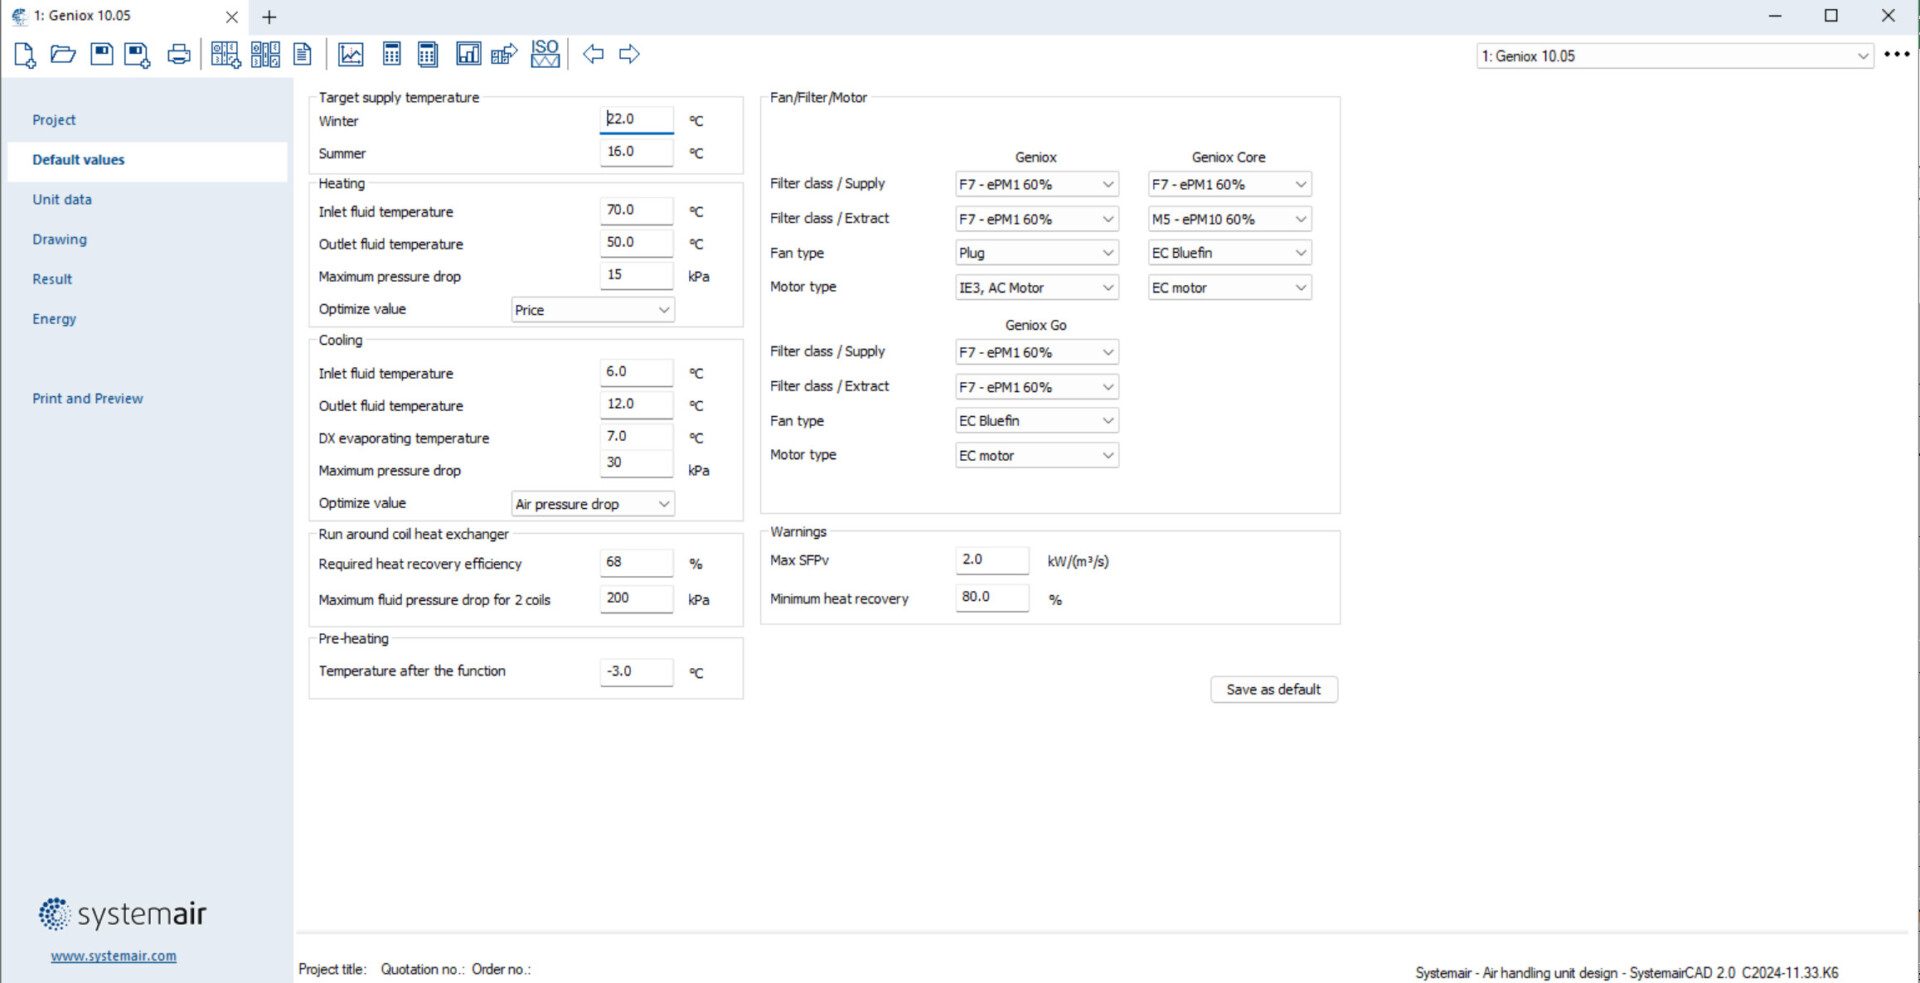Go forward with the right arrow icon

(x=629, y=54)
